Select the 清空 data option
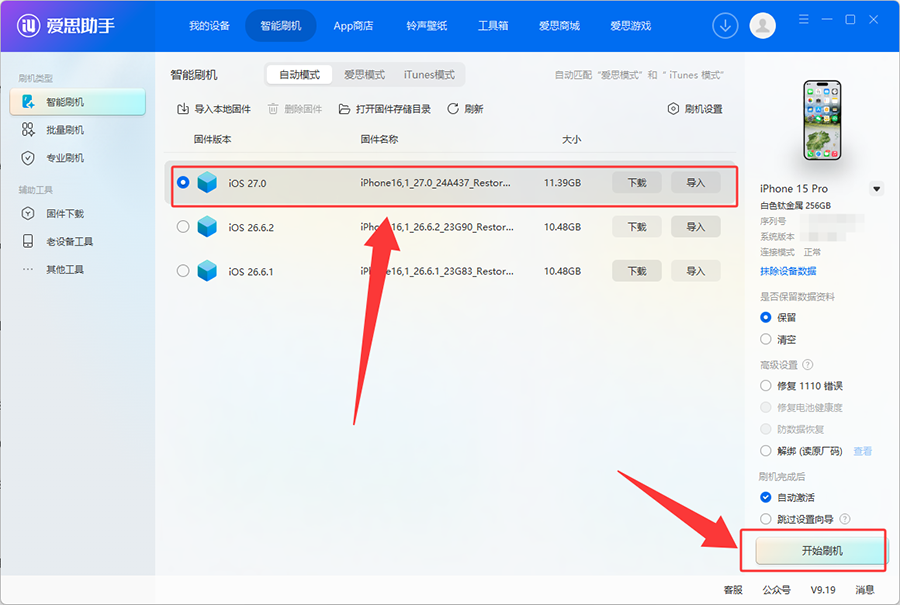Screen dimensions: 900x605 point(766,339)
